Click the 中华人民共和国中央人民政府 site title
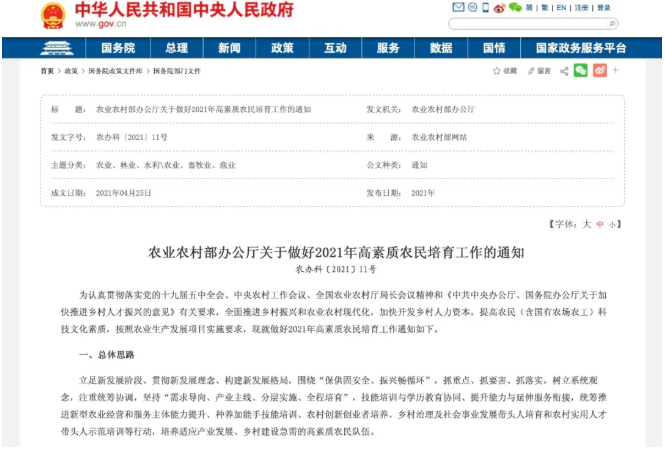Image resolution: width=665 pixels, height=451 pixels. [184, 9]
